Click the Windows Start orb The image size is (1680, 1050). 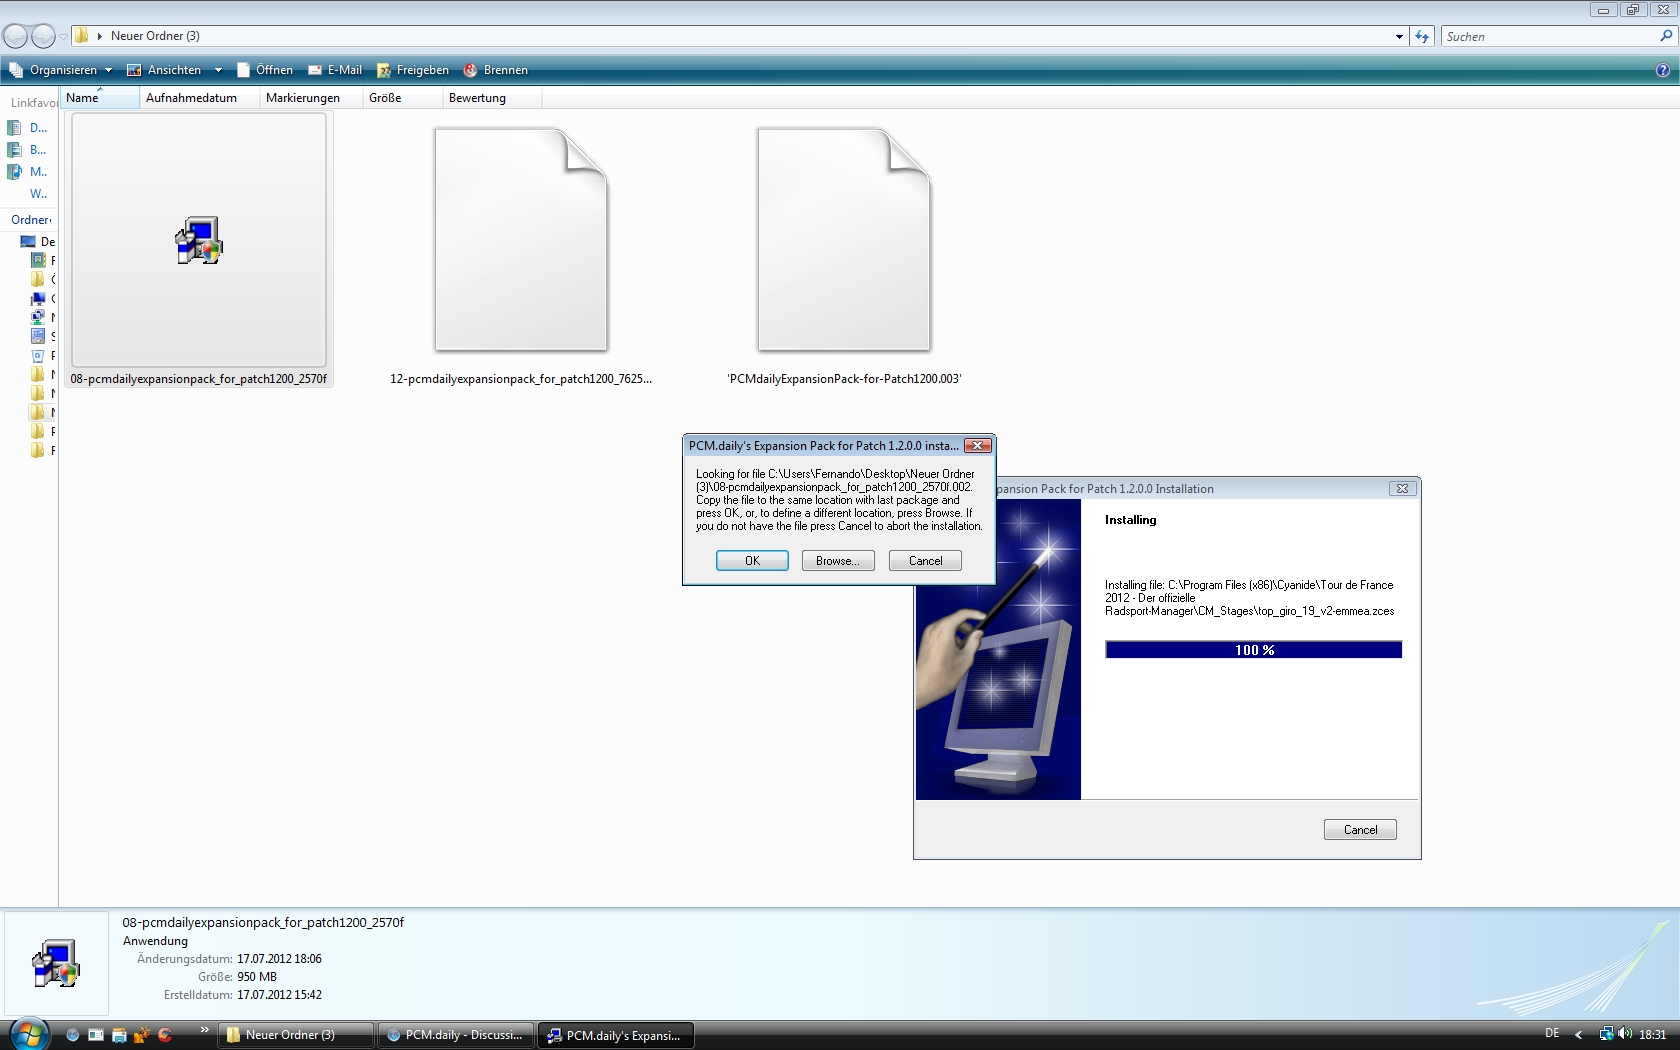pos(28,1034)
